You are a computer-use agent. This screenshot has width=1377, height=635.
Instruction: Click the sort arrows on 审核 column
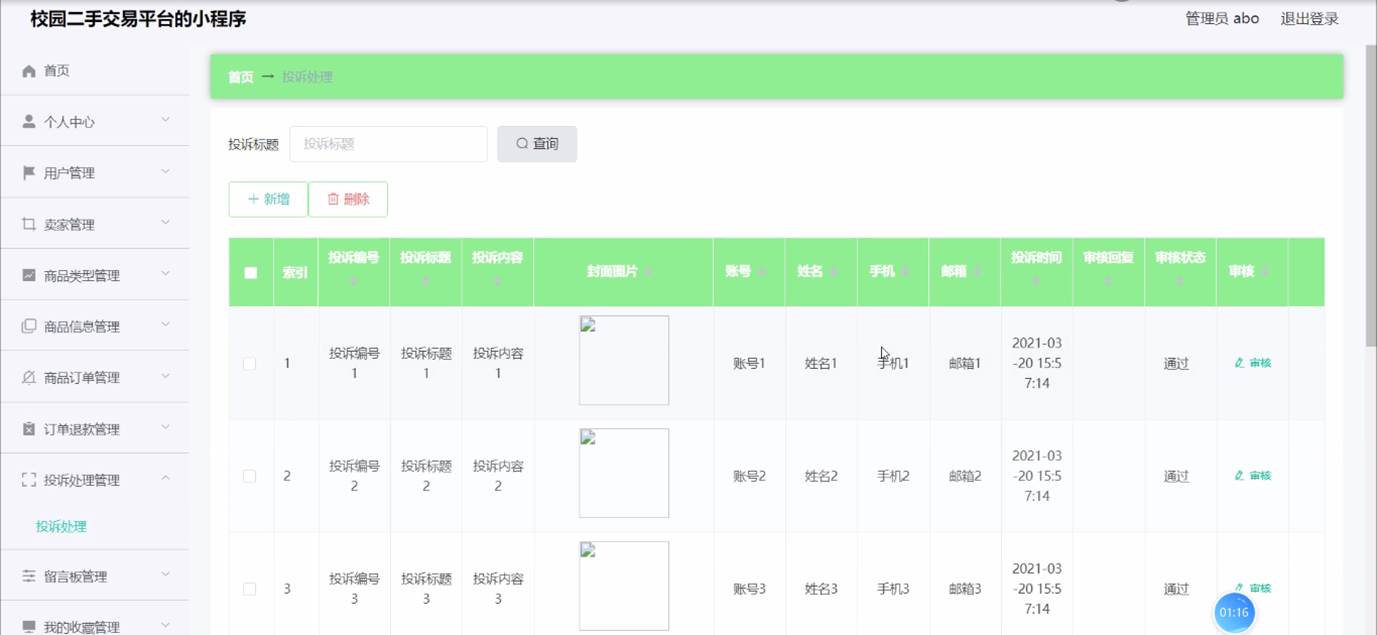[x=1264, y=272]
